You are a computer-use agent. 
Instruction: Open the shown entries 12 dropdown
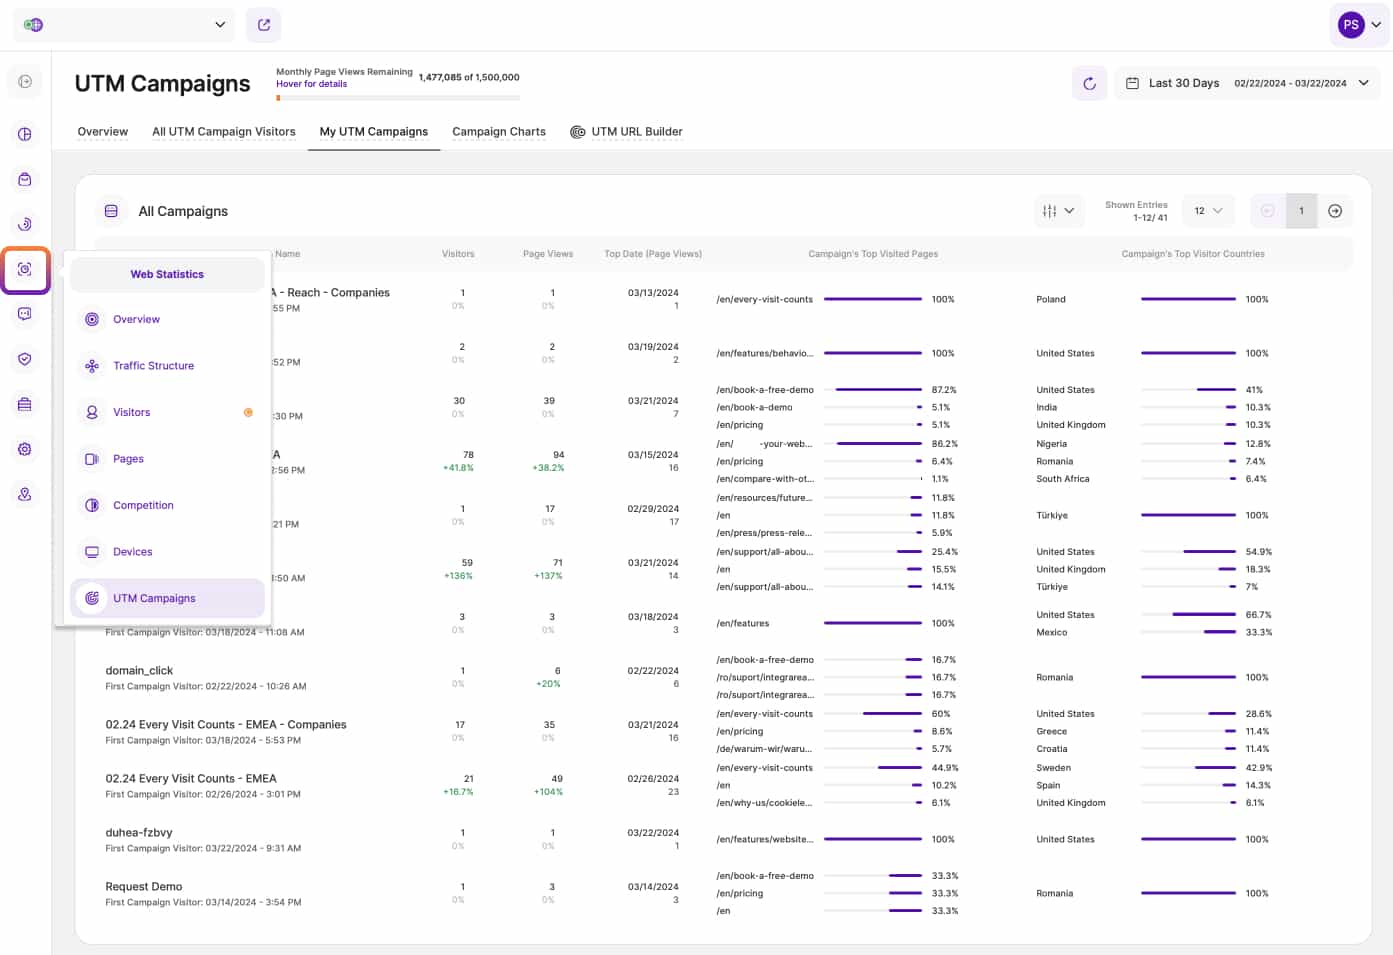coord(1208,211)
